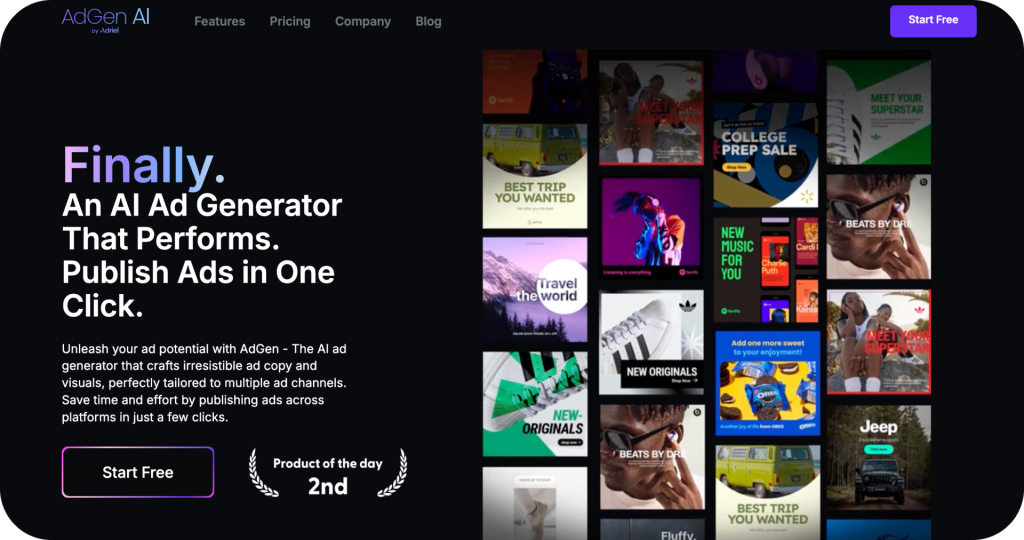The height and width of the screenshot is (540, 1024).
Task: Select the Unleash your ad potential paragraph
Action: pyautogui.click(x=204, y=383)
